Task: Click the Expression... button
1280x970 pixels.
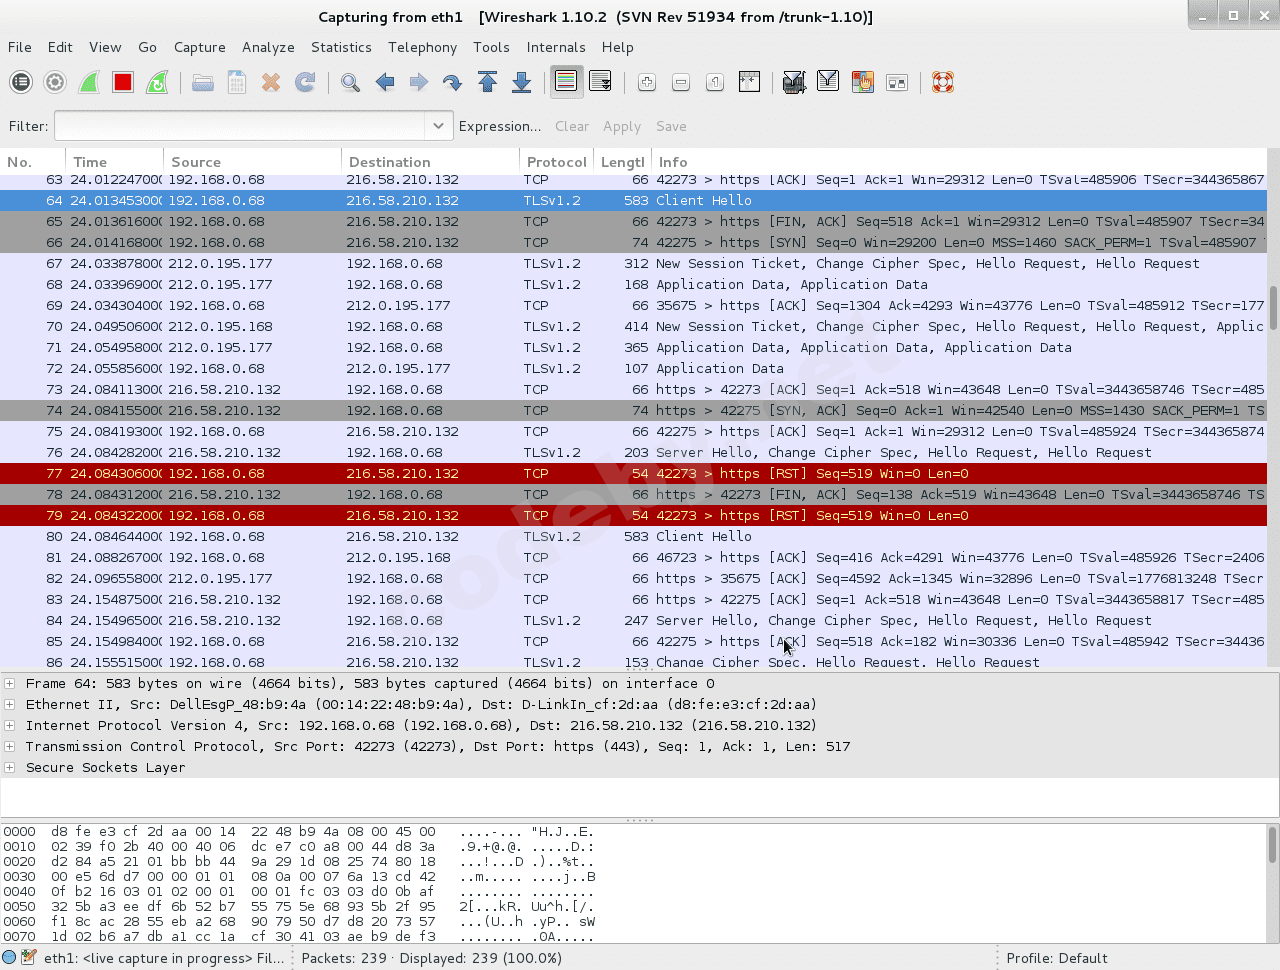Action: [x=499, y=126]
